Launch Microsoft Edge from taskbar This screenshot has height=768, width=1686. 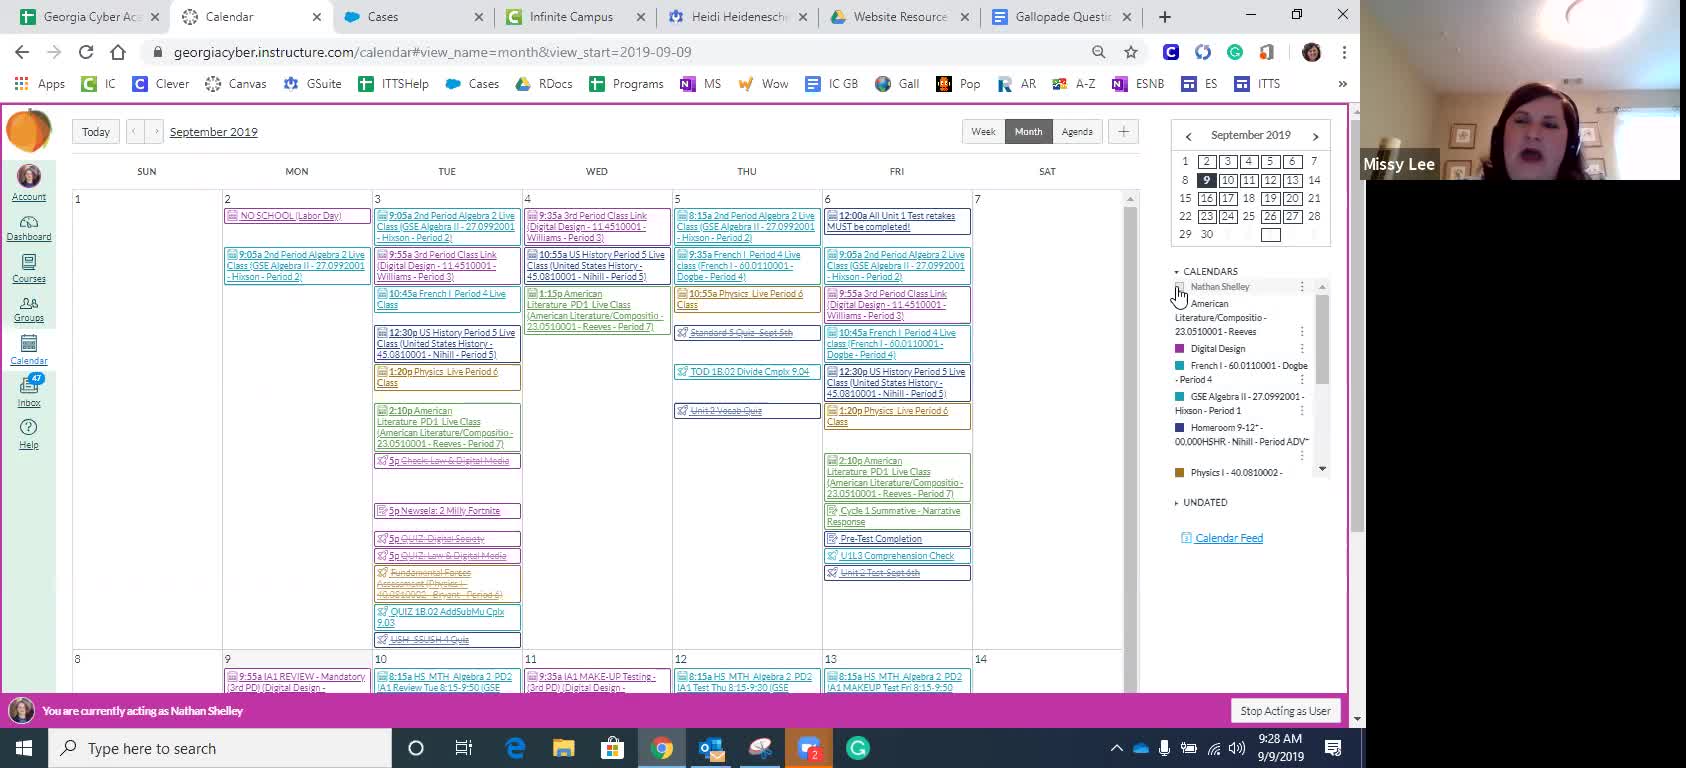515,748
